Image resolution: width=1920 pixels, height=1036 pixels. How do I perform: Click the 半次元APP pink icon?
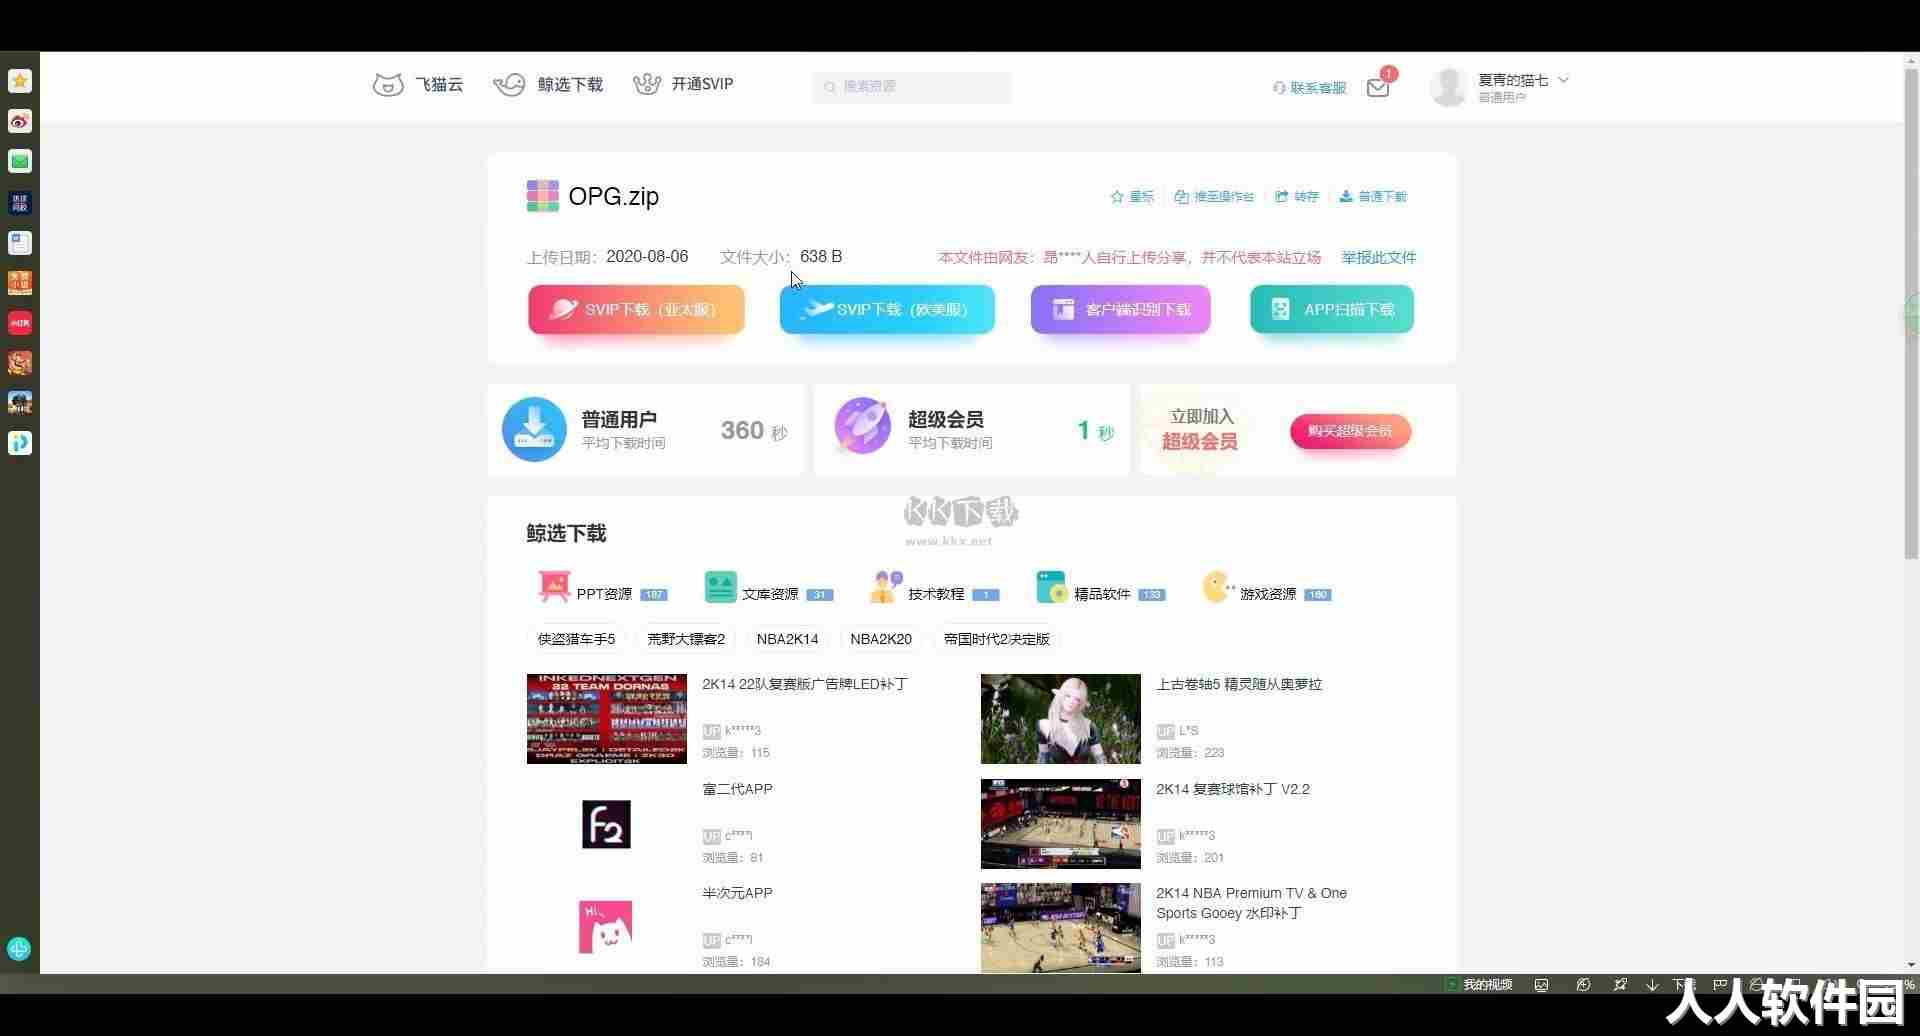pos(606,927)
